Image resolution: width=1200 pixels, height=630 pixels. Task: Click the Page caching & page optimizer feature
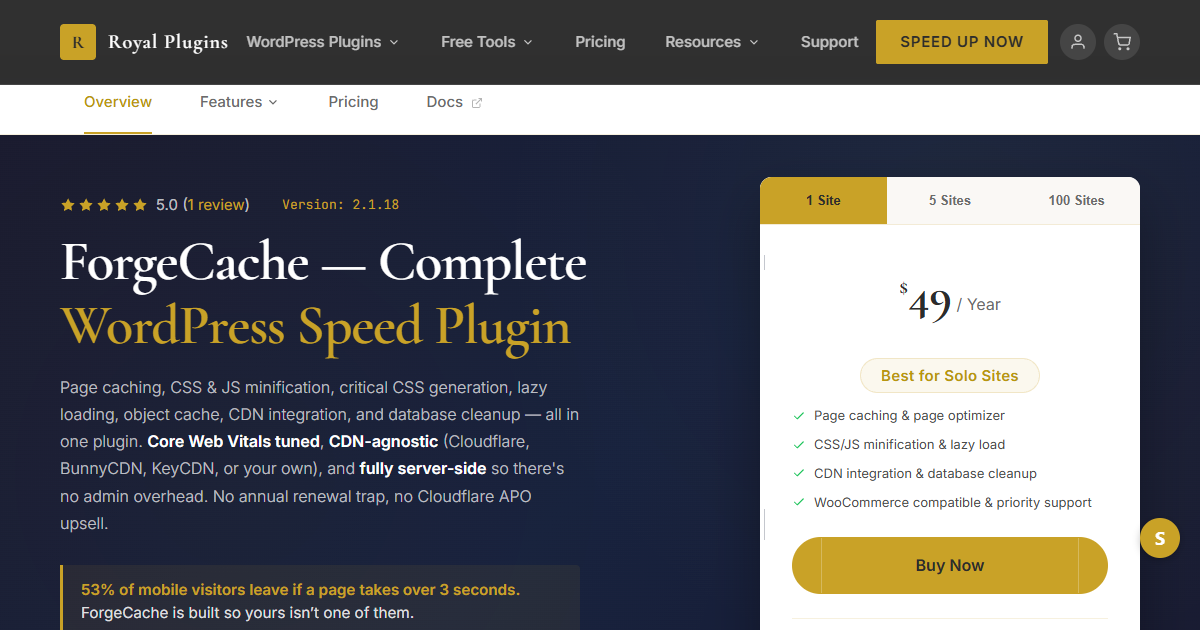pyautogui.click(x=909, y=416)
